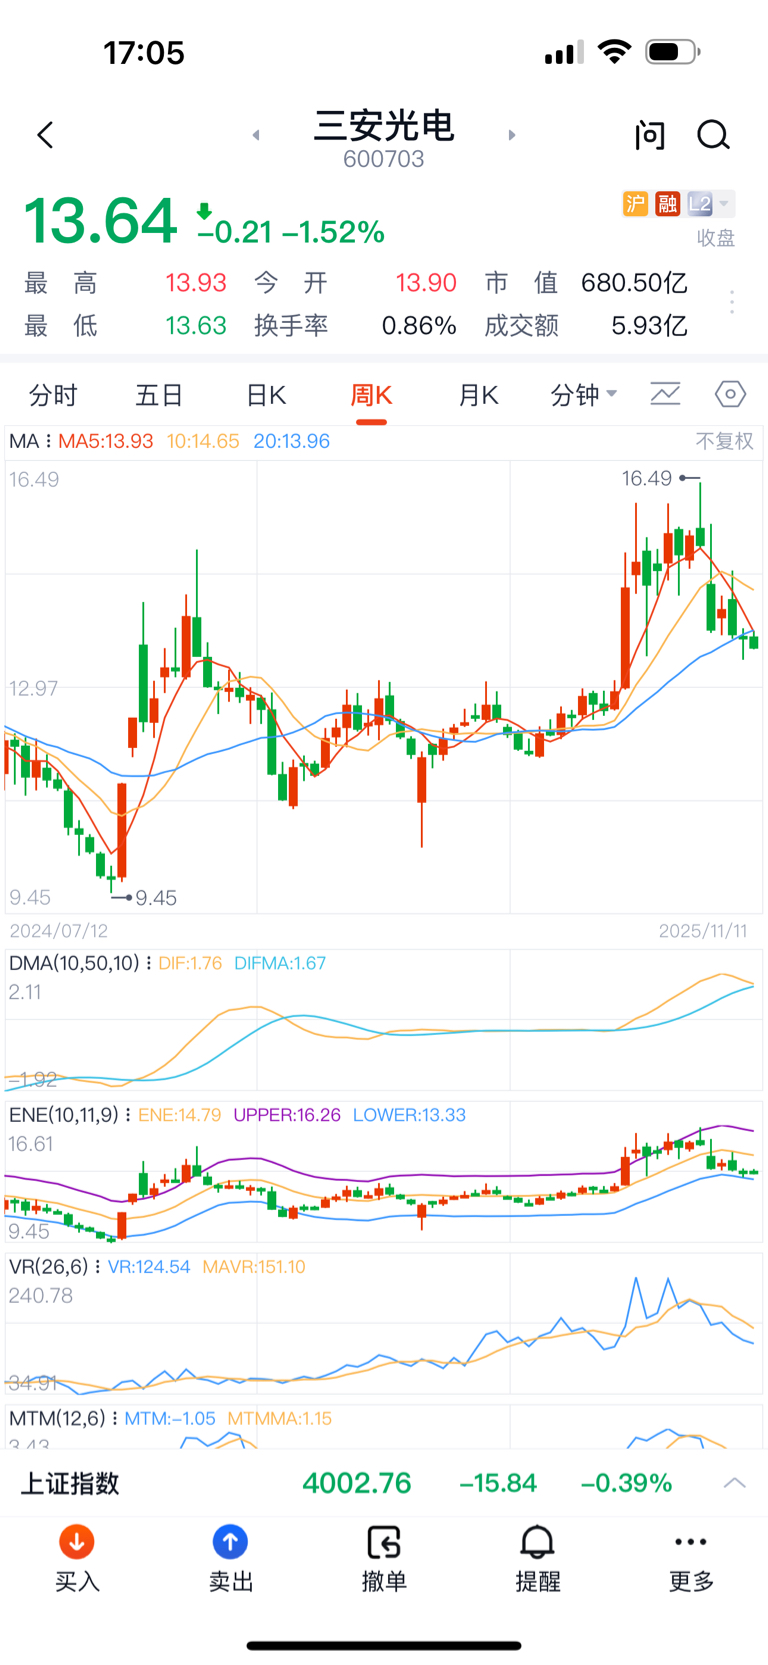Switch to 分时 chart tab
The width and height of the screenshot is (768, 1665).
coord(53,395)
